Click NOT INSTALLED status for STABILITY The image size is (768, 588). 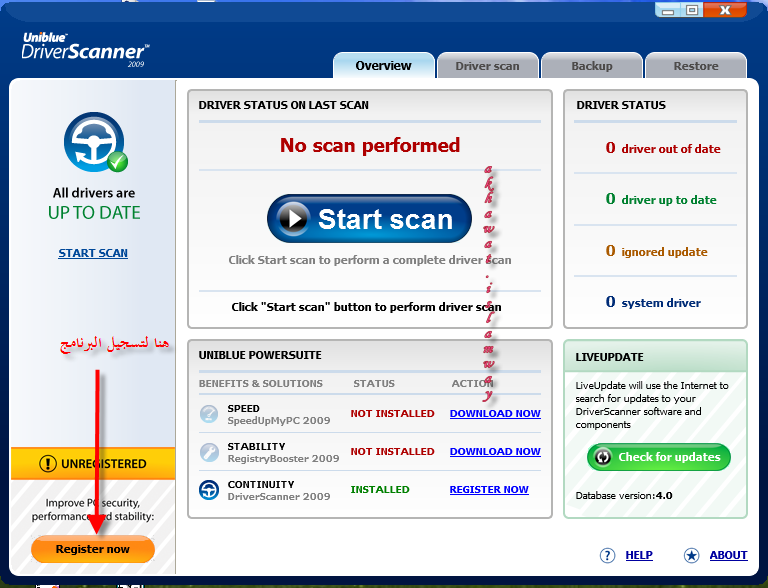392,451
